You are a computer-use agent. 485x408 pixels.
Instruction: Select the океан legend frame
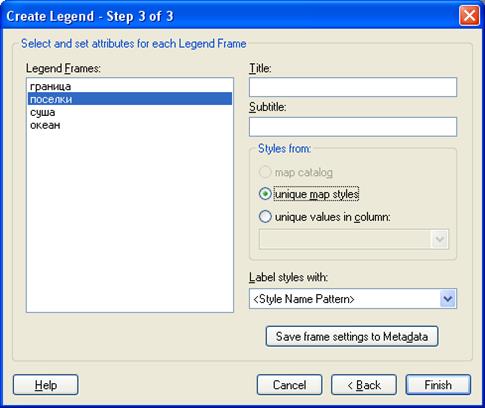coord(130,125)
